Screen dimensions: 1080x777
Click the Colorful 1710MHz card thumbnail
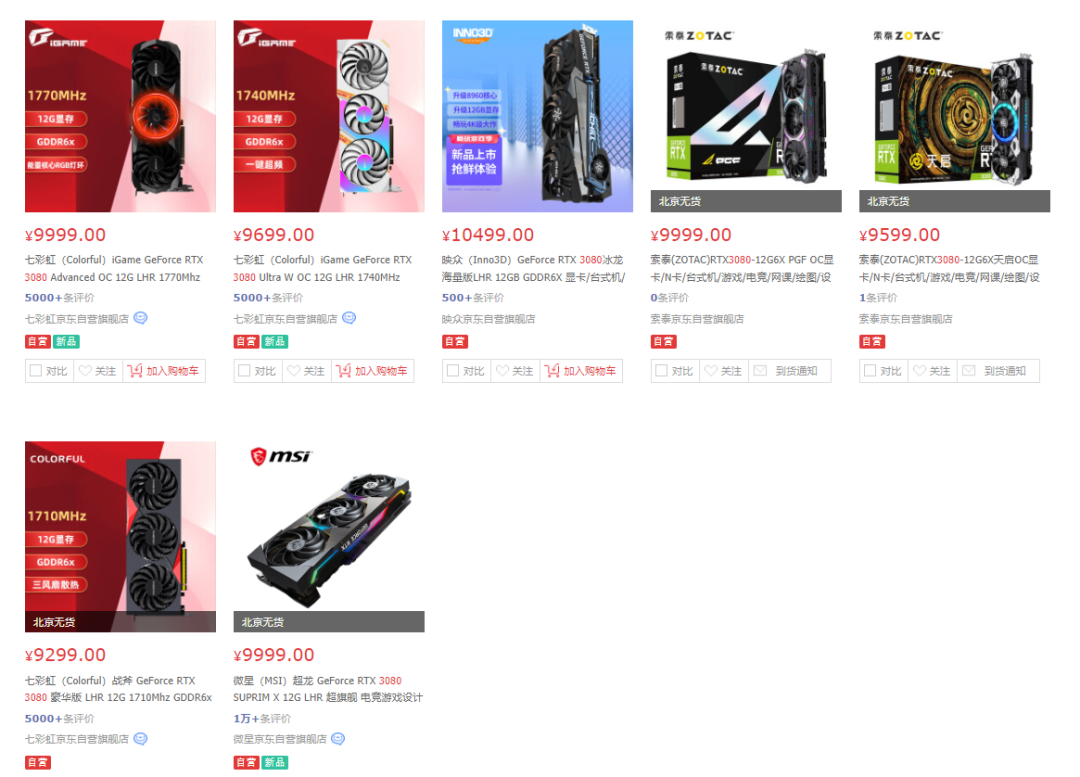[x=121, y=537]
